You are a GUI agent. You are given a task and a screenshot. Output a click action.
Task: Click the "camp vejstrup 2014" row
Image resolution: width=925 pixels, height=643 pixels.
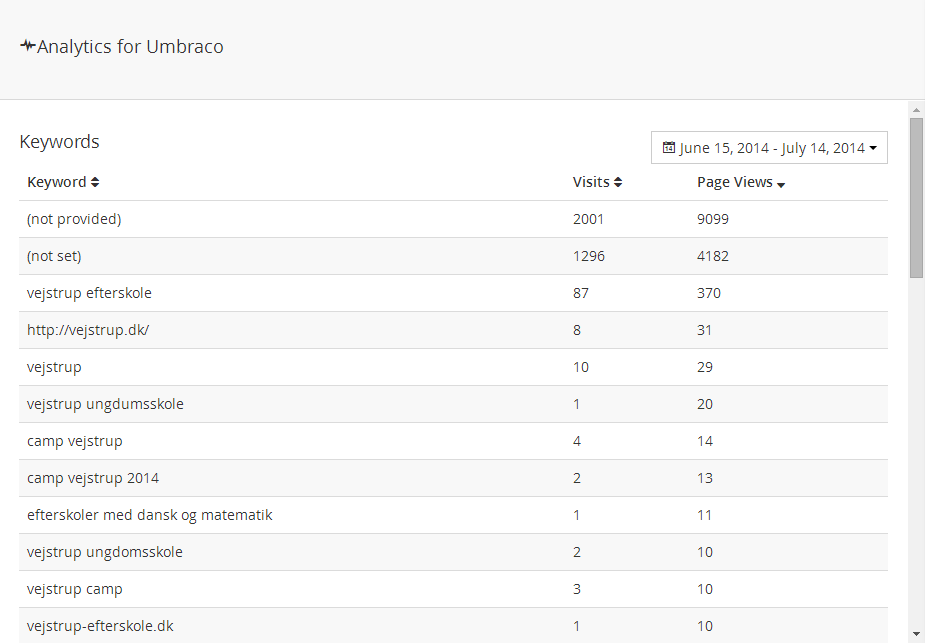93,478
